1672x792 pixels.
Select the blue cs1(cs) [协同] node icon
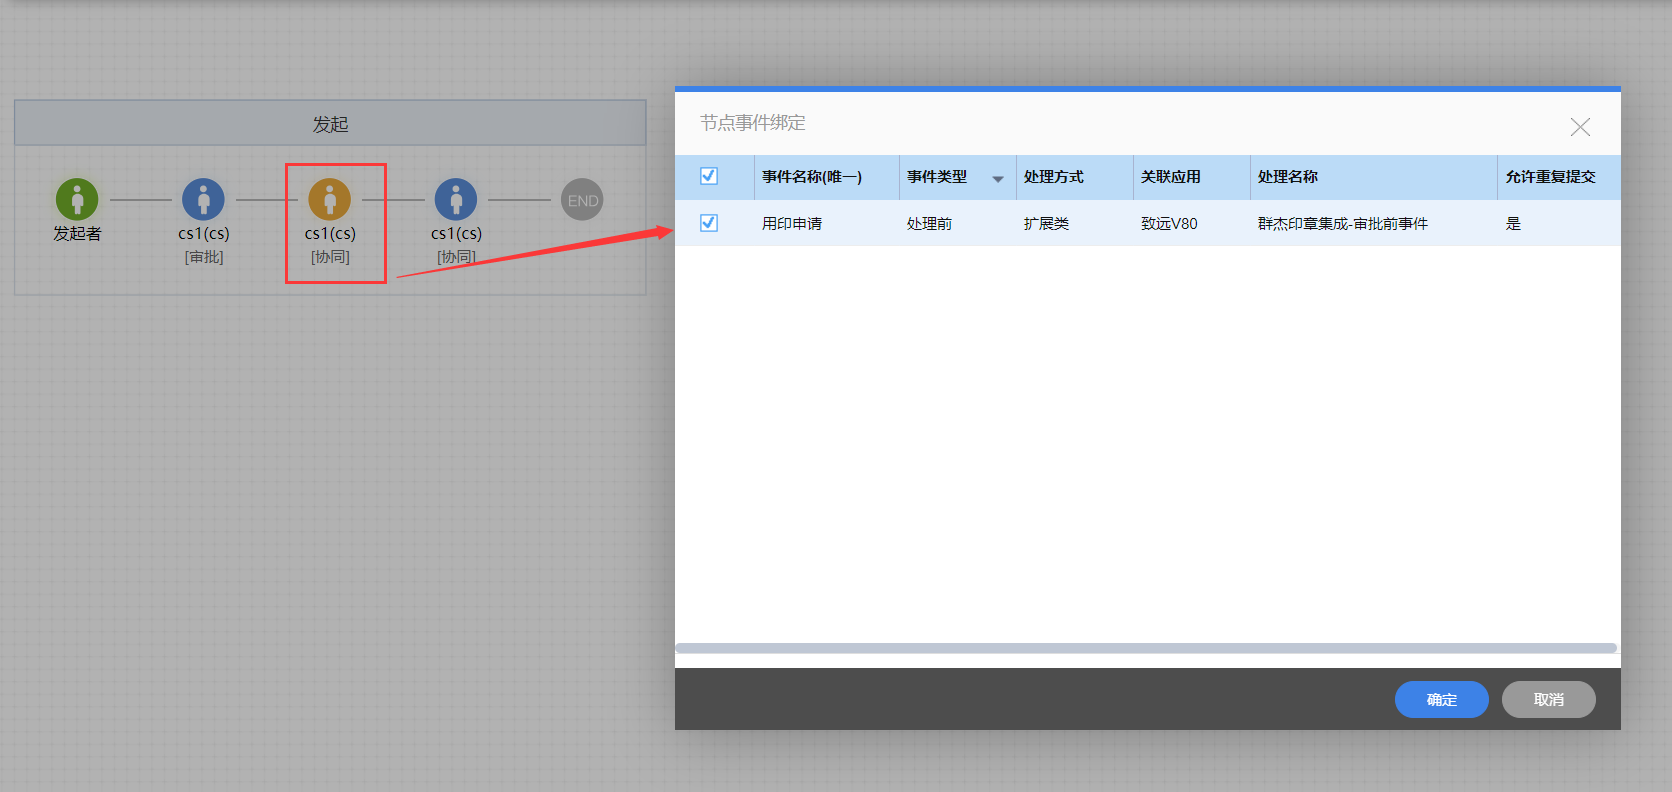tap(456, 199)
